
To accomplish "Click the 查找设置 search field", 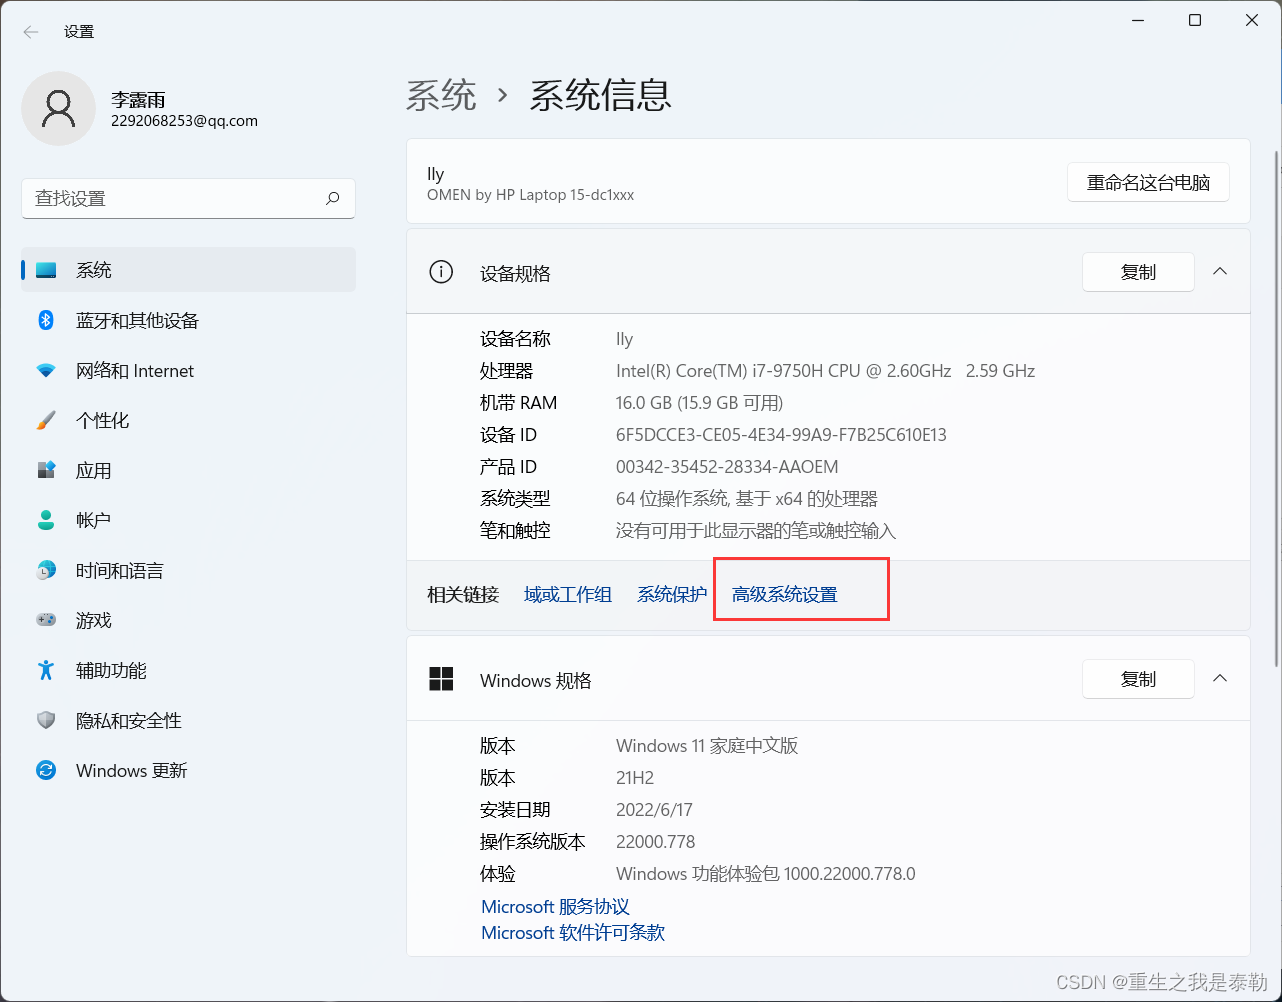I will pos(188,198).
